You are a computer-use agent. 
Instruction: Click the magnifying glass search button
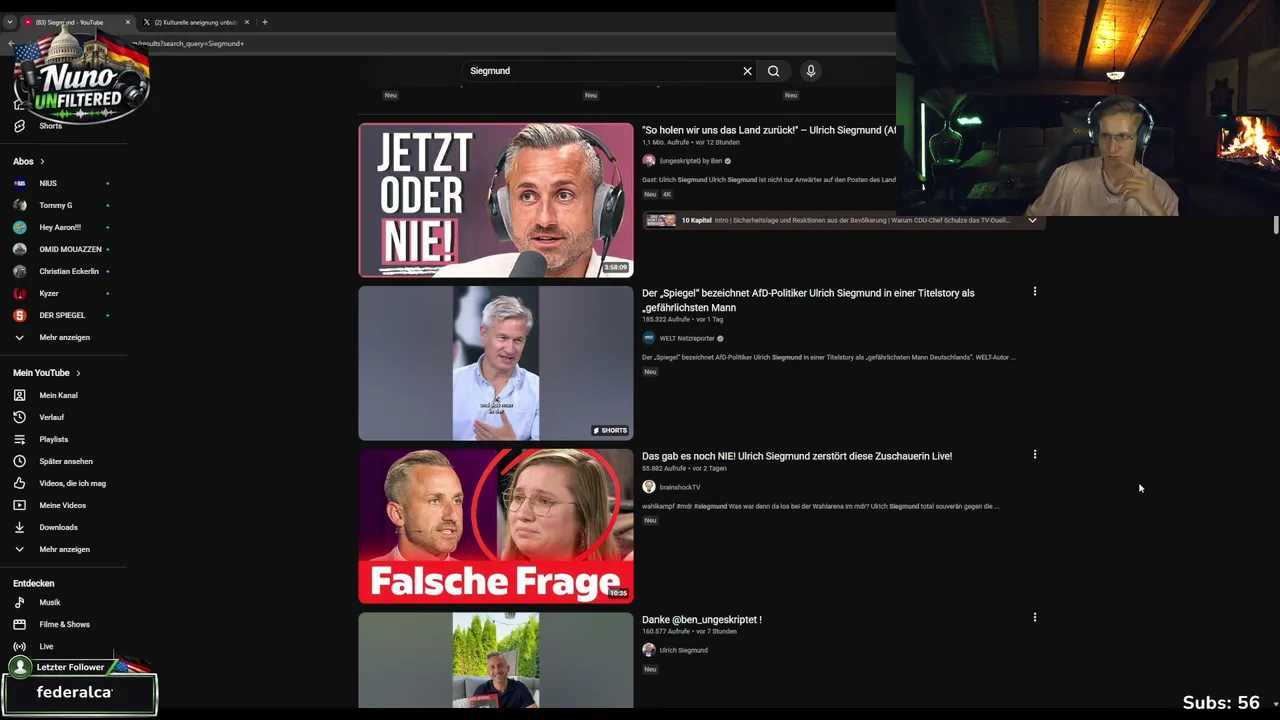pyautogui.click(x=773, y=71)
